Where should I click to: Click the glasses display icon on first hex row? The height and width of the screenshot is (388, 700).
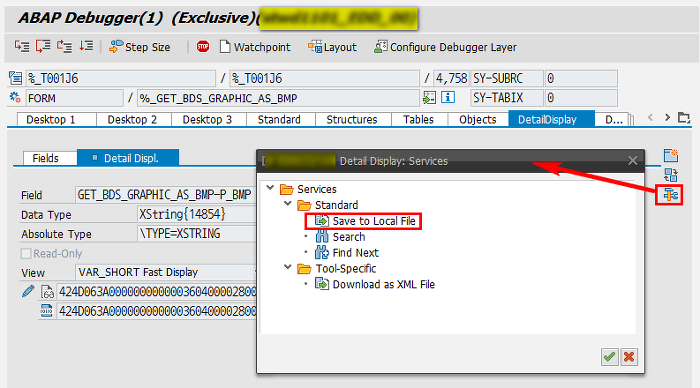click(47, 292)
